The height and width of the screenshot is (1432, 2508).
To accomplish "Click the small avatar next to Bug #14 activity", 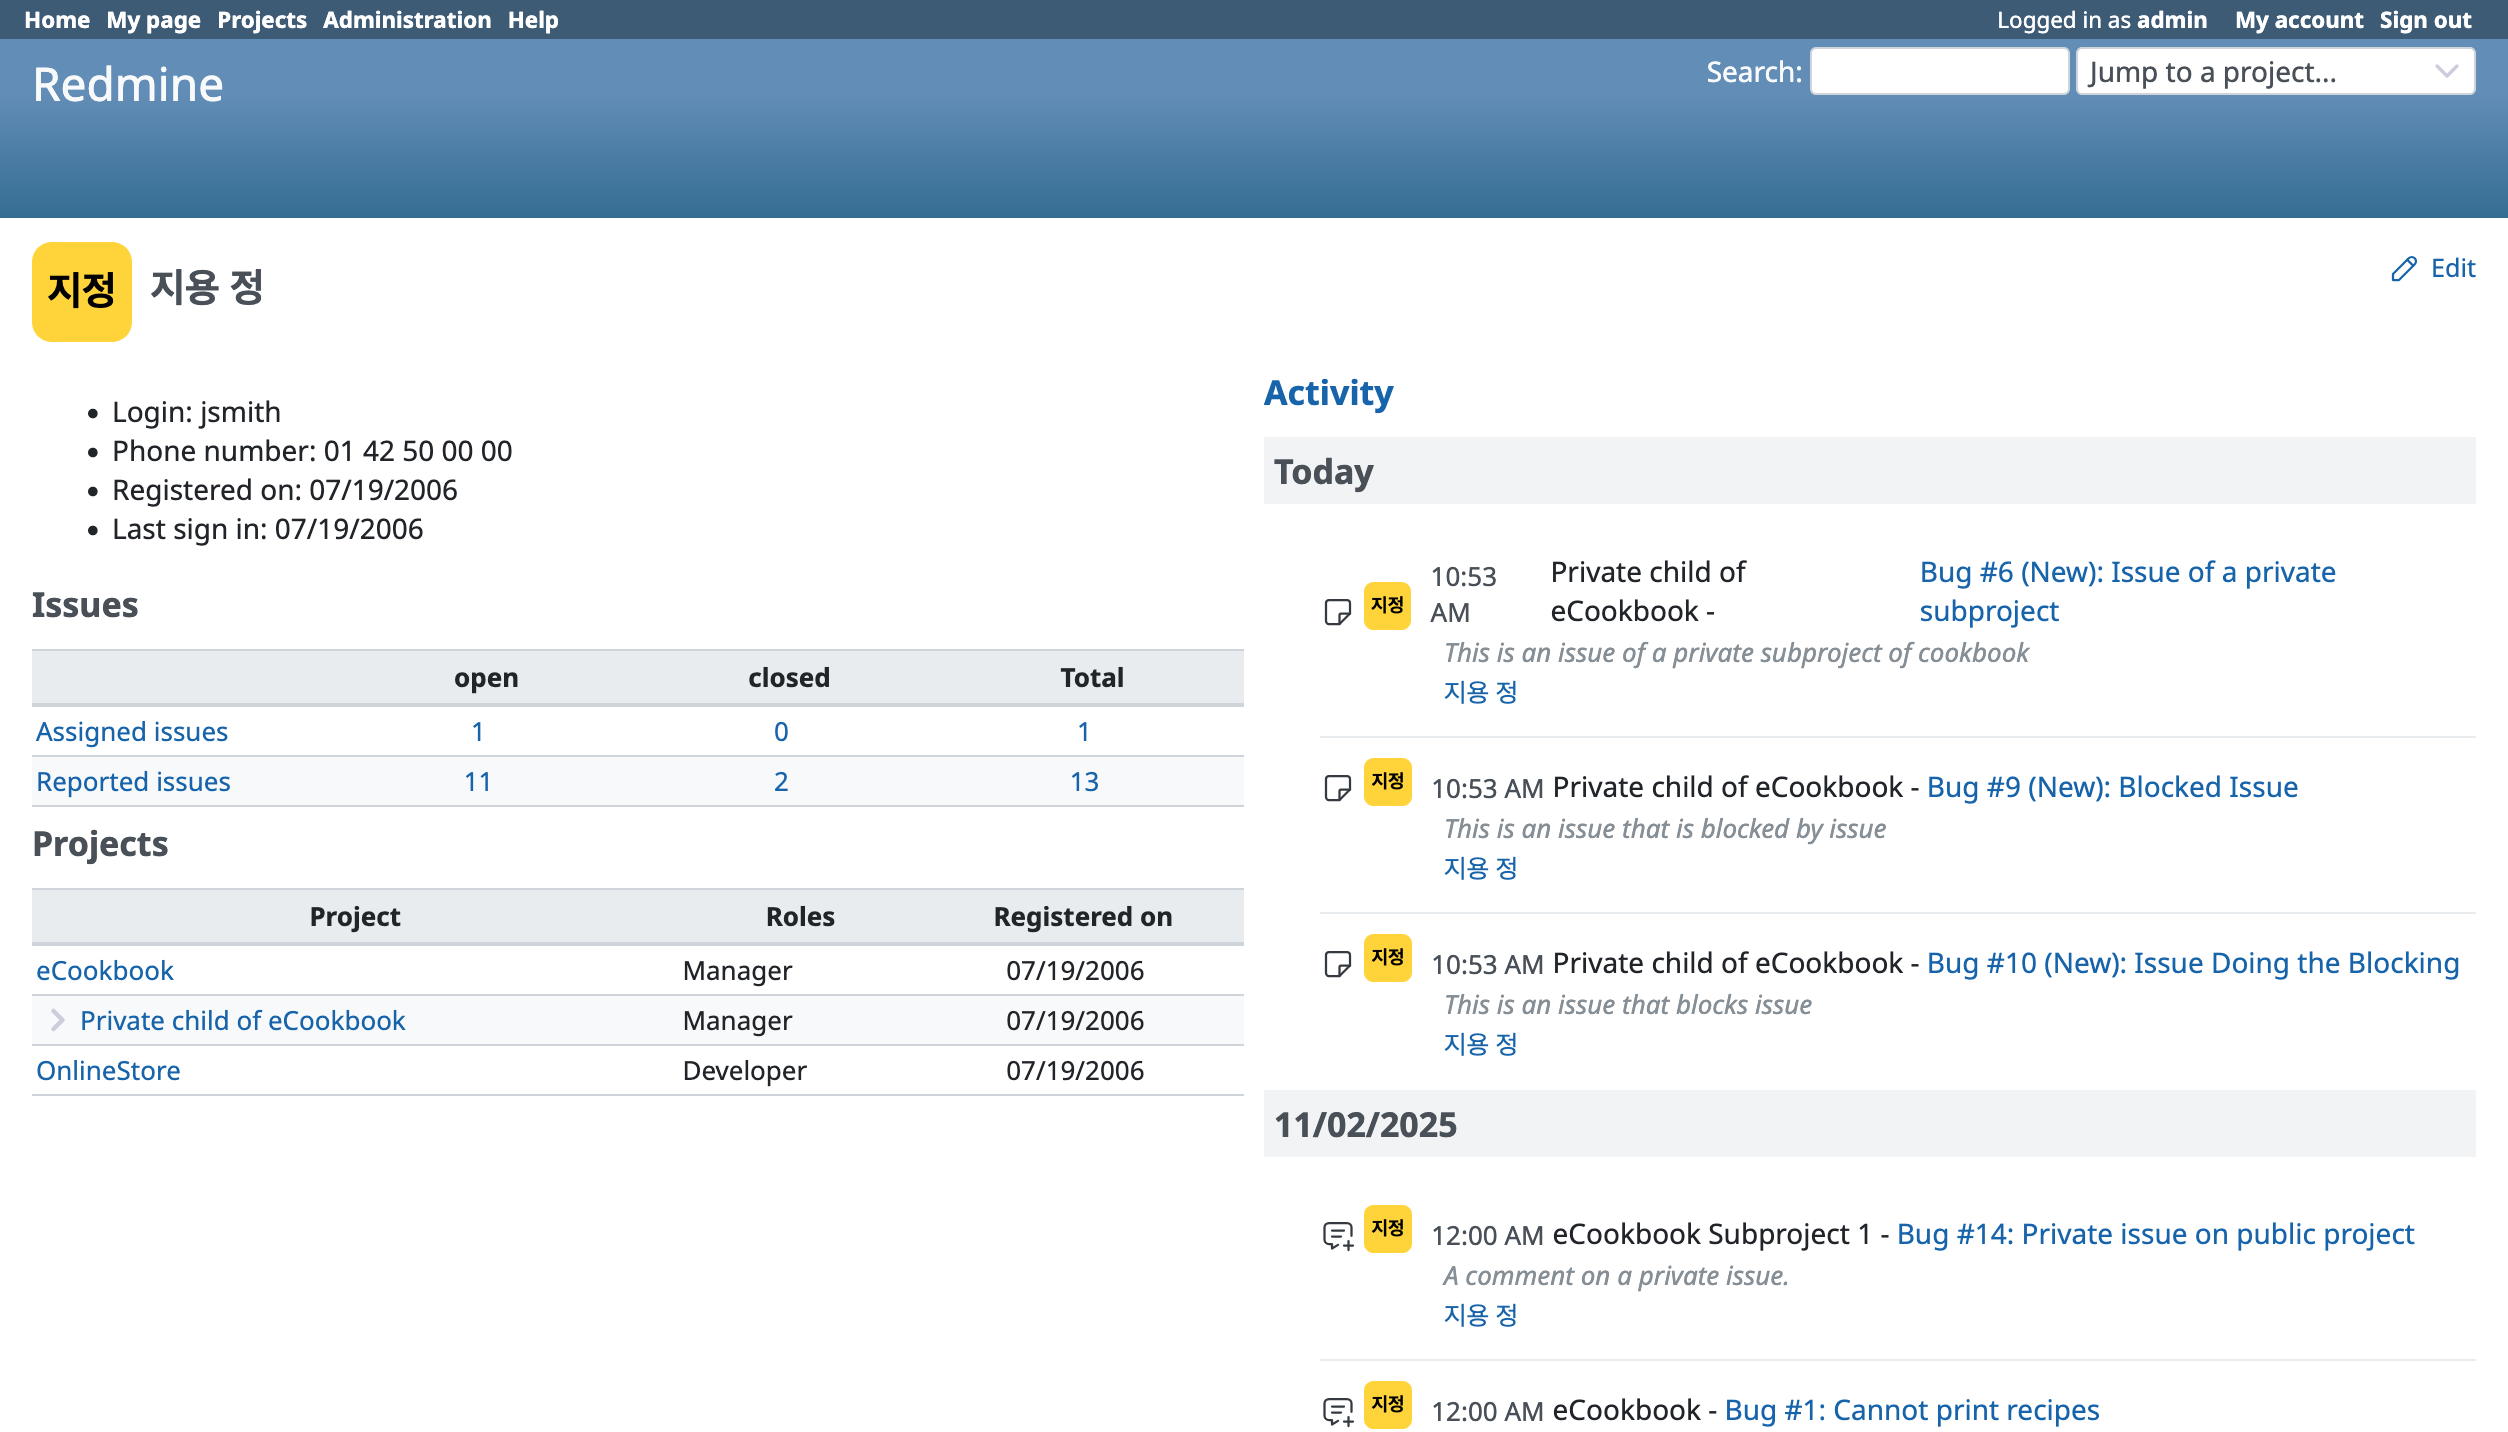I will pyautogui.click(x=1387, y=1229).
